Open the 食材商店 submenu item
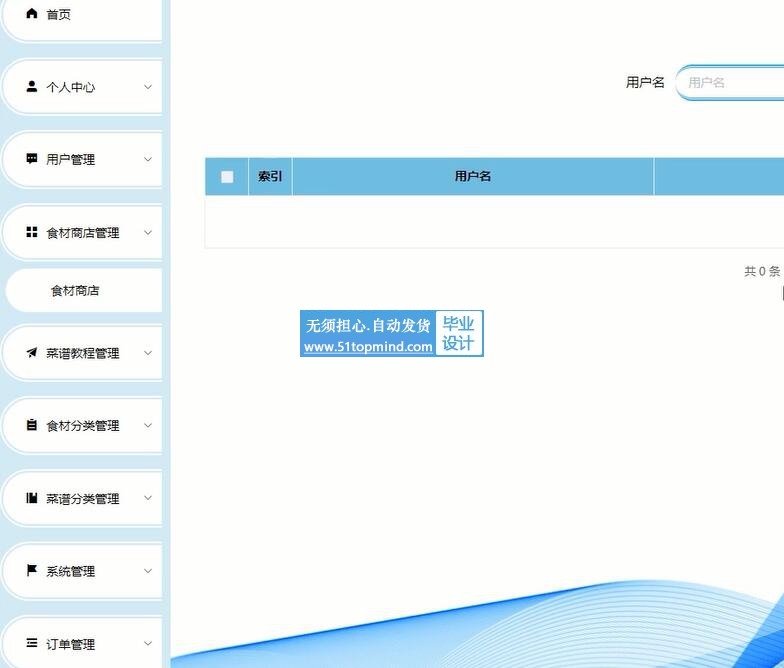This screenshot has height=668, width=784. tap(84, 290)
